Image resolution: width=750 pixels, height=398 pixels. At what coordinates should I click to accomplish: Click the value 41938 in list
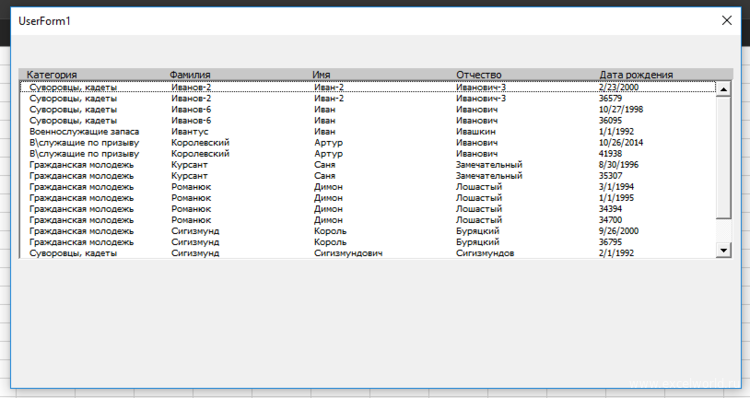610,154
